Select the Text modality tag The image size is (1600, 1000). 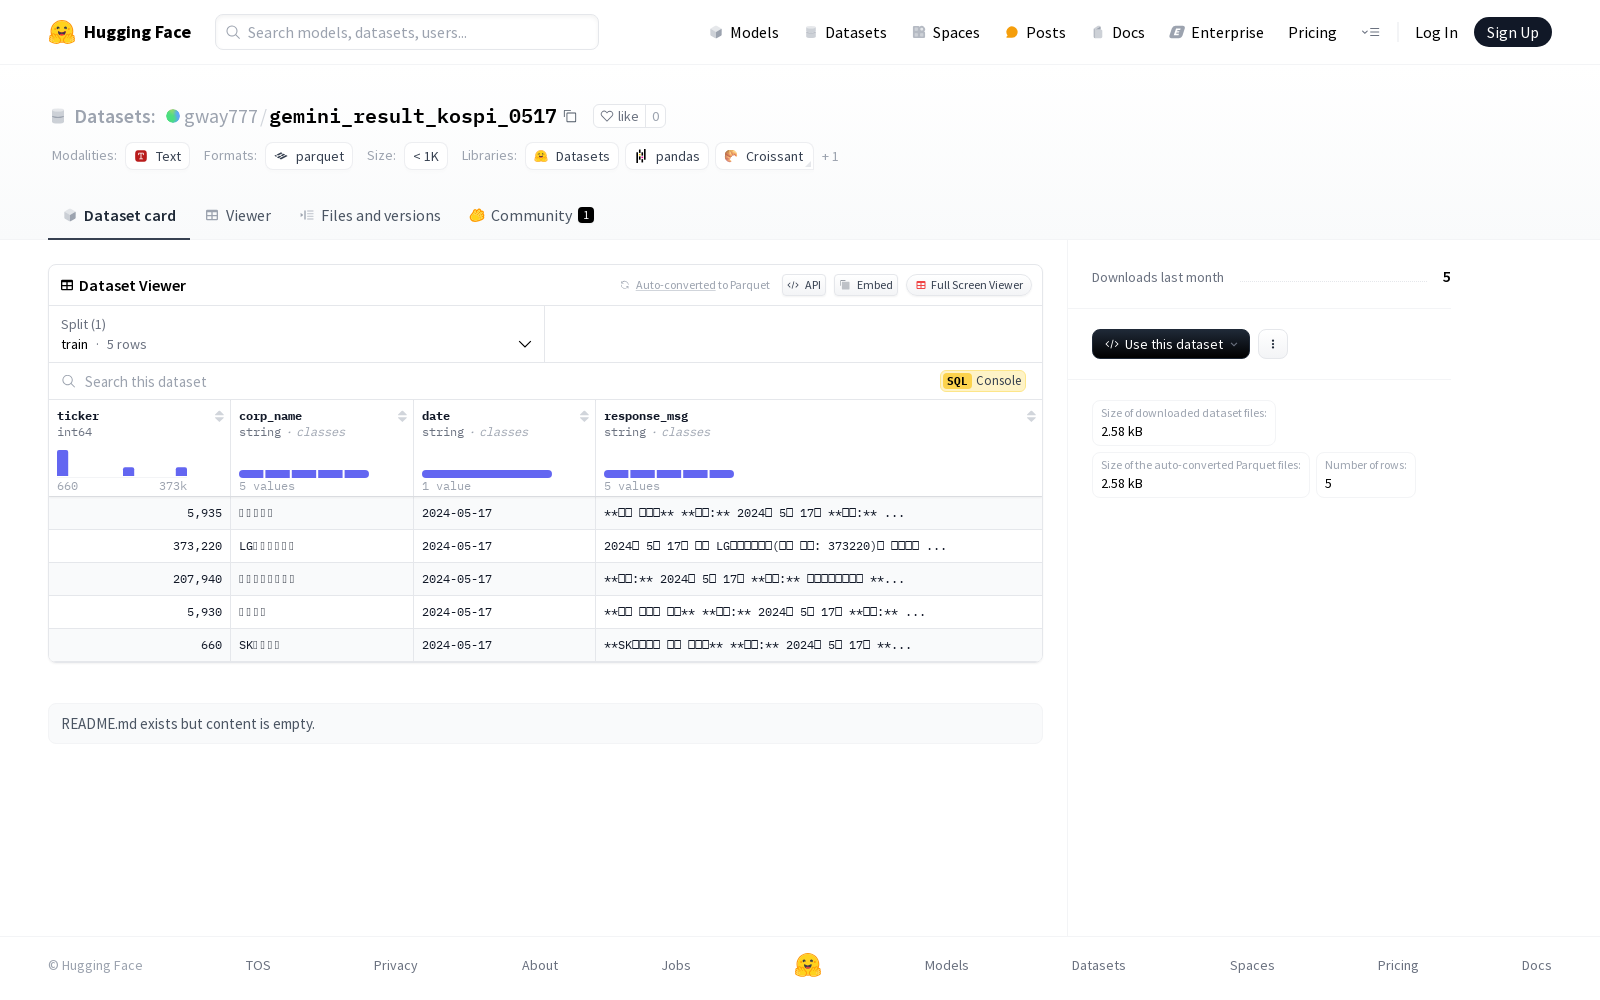(x=157, y=156)
